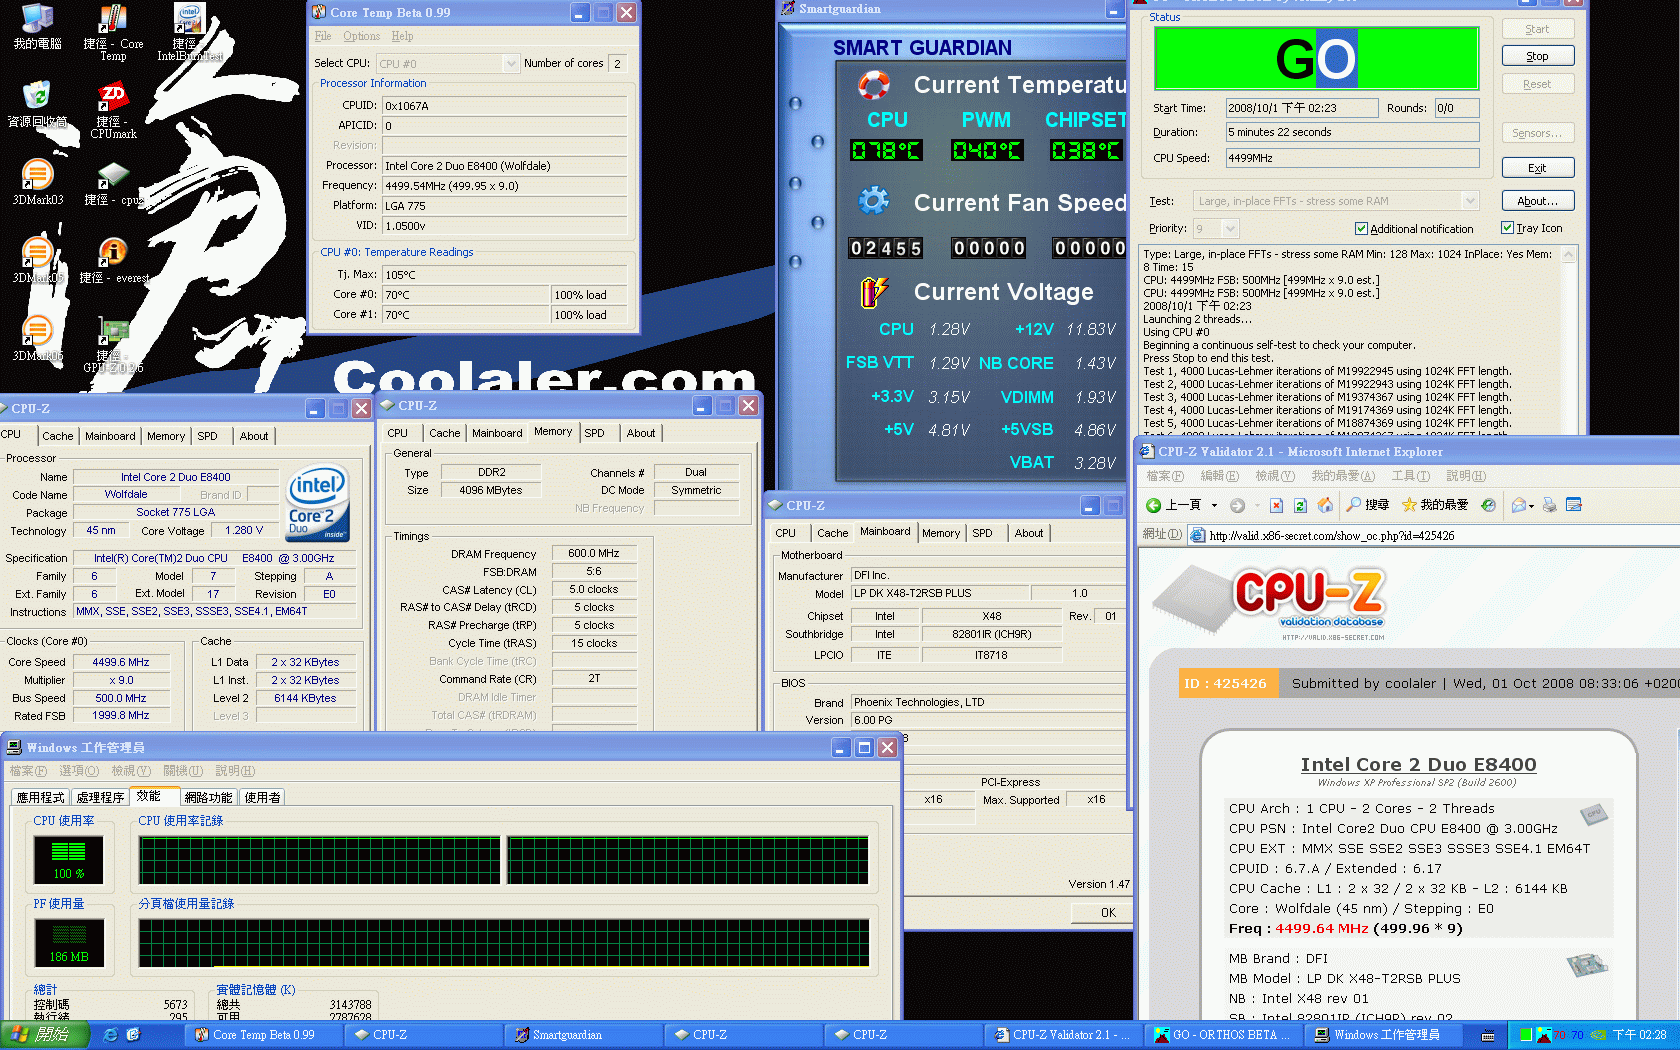Toggle the Tray Icon checkbox in Orthos
The height and width of the screenshot is (1050, 1680).
coord(1507,228)
